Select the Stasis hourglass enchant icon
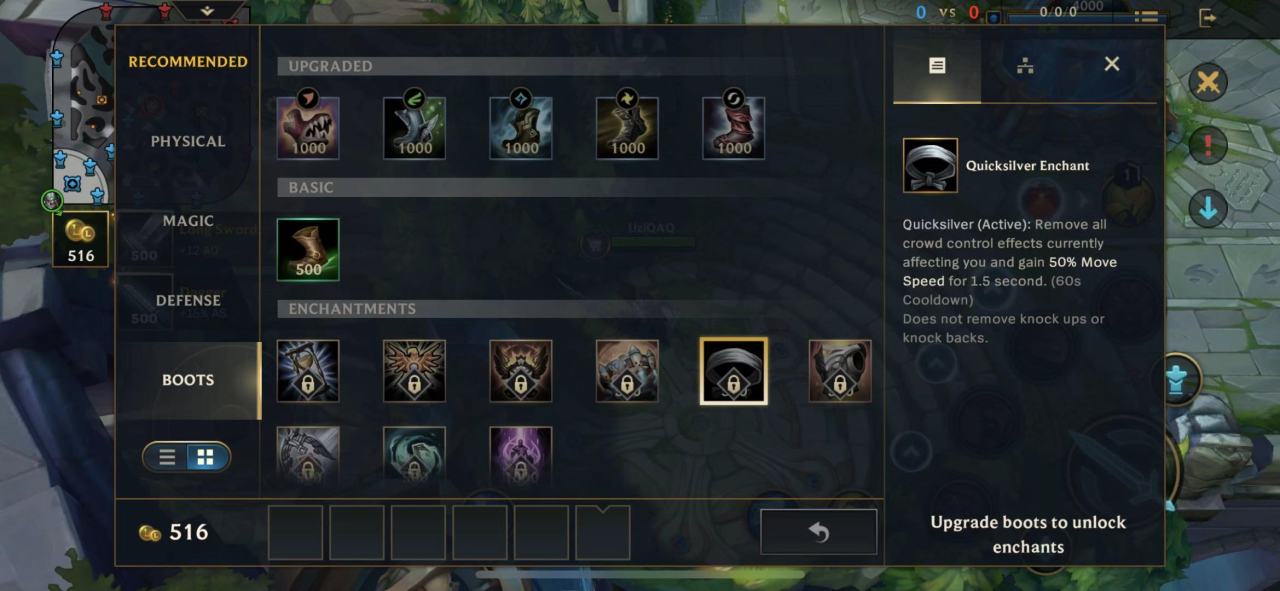 308,371
